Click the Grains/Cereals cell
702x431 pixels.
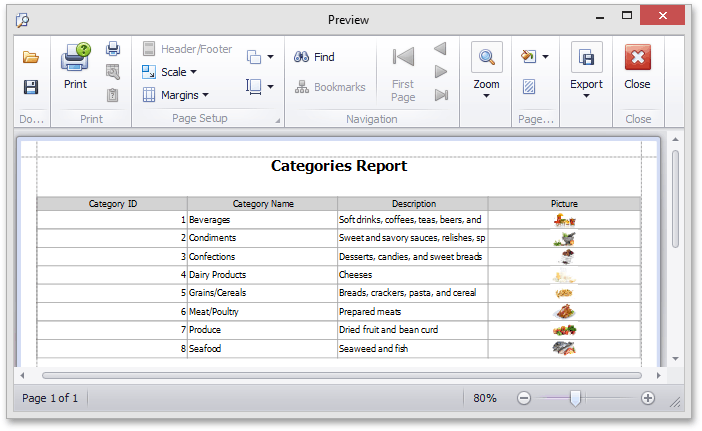(262, 293)
